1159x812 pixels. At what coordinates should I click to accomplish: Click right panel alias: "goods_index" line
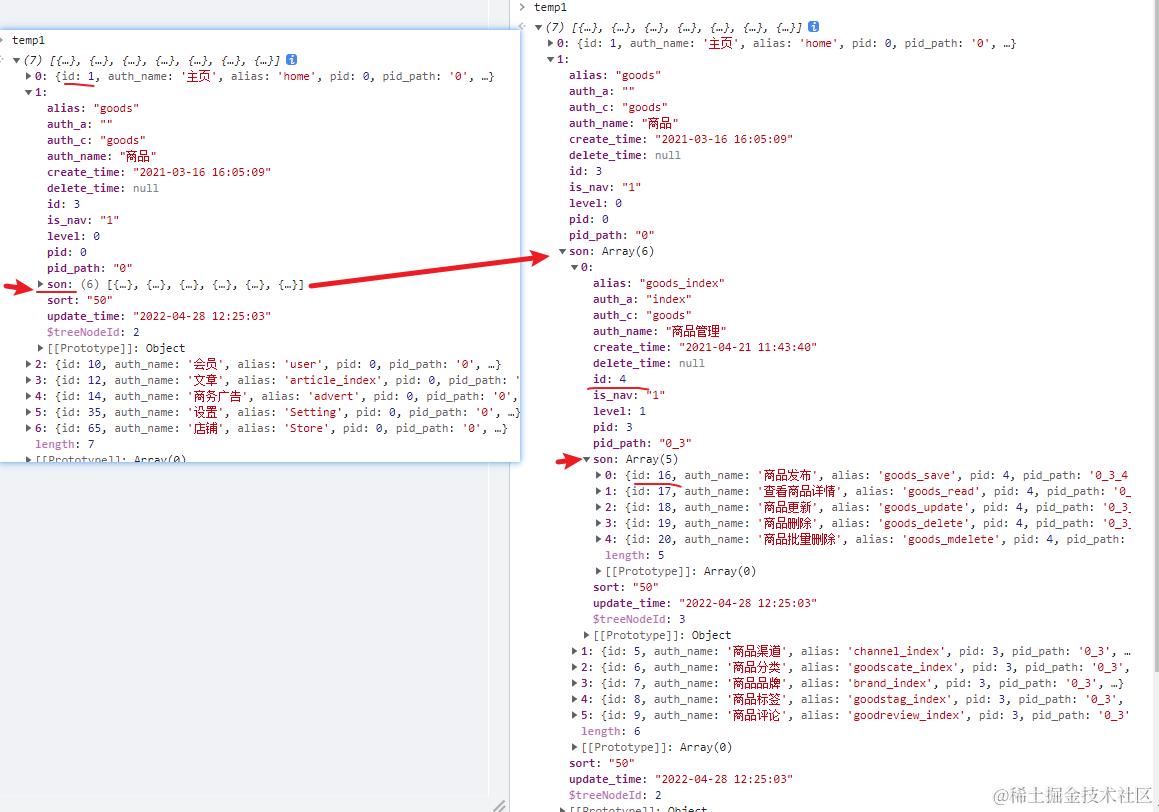[659, 284]
